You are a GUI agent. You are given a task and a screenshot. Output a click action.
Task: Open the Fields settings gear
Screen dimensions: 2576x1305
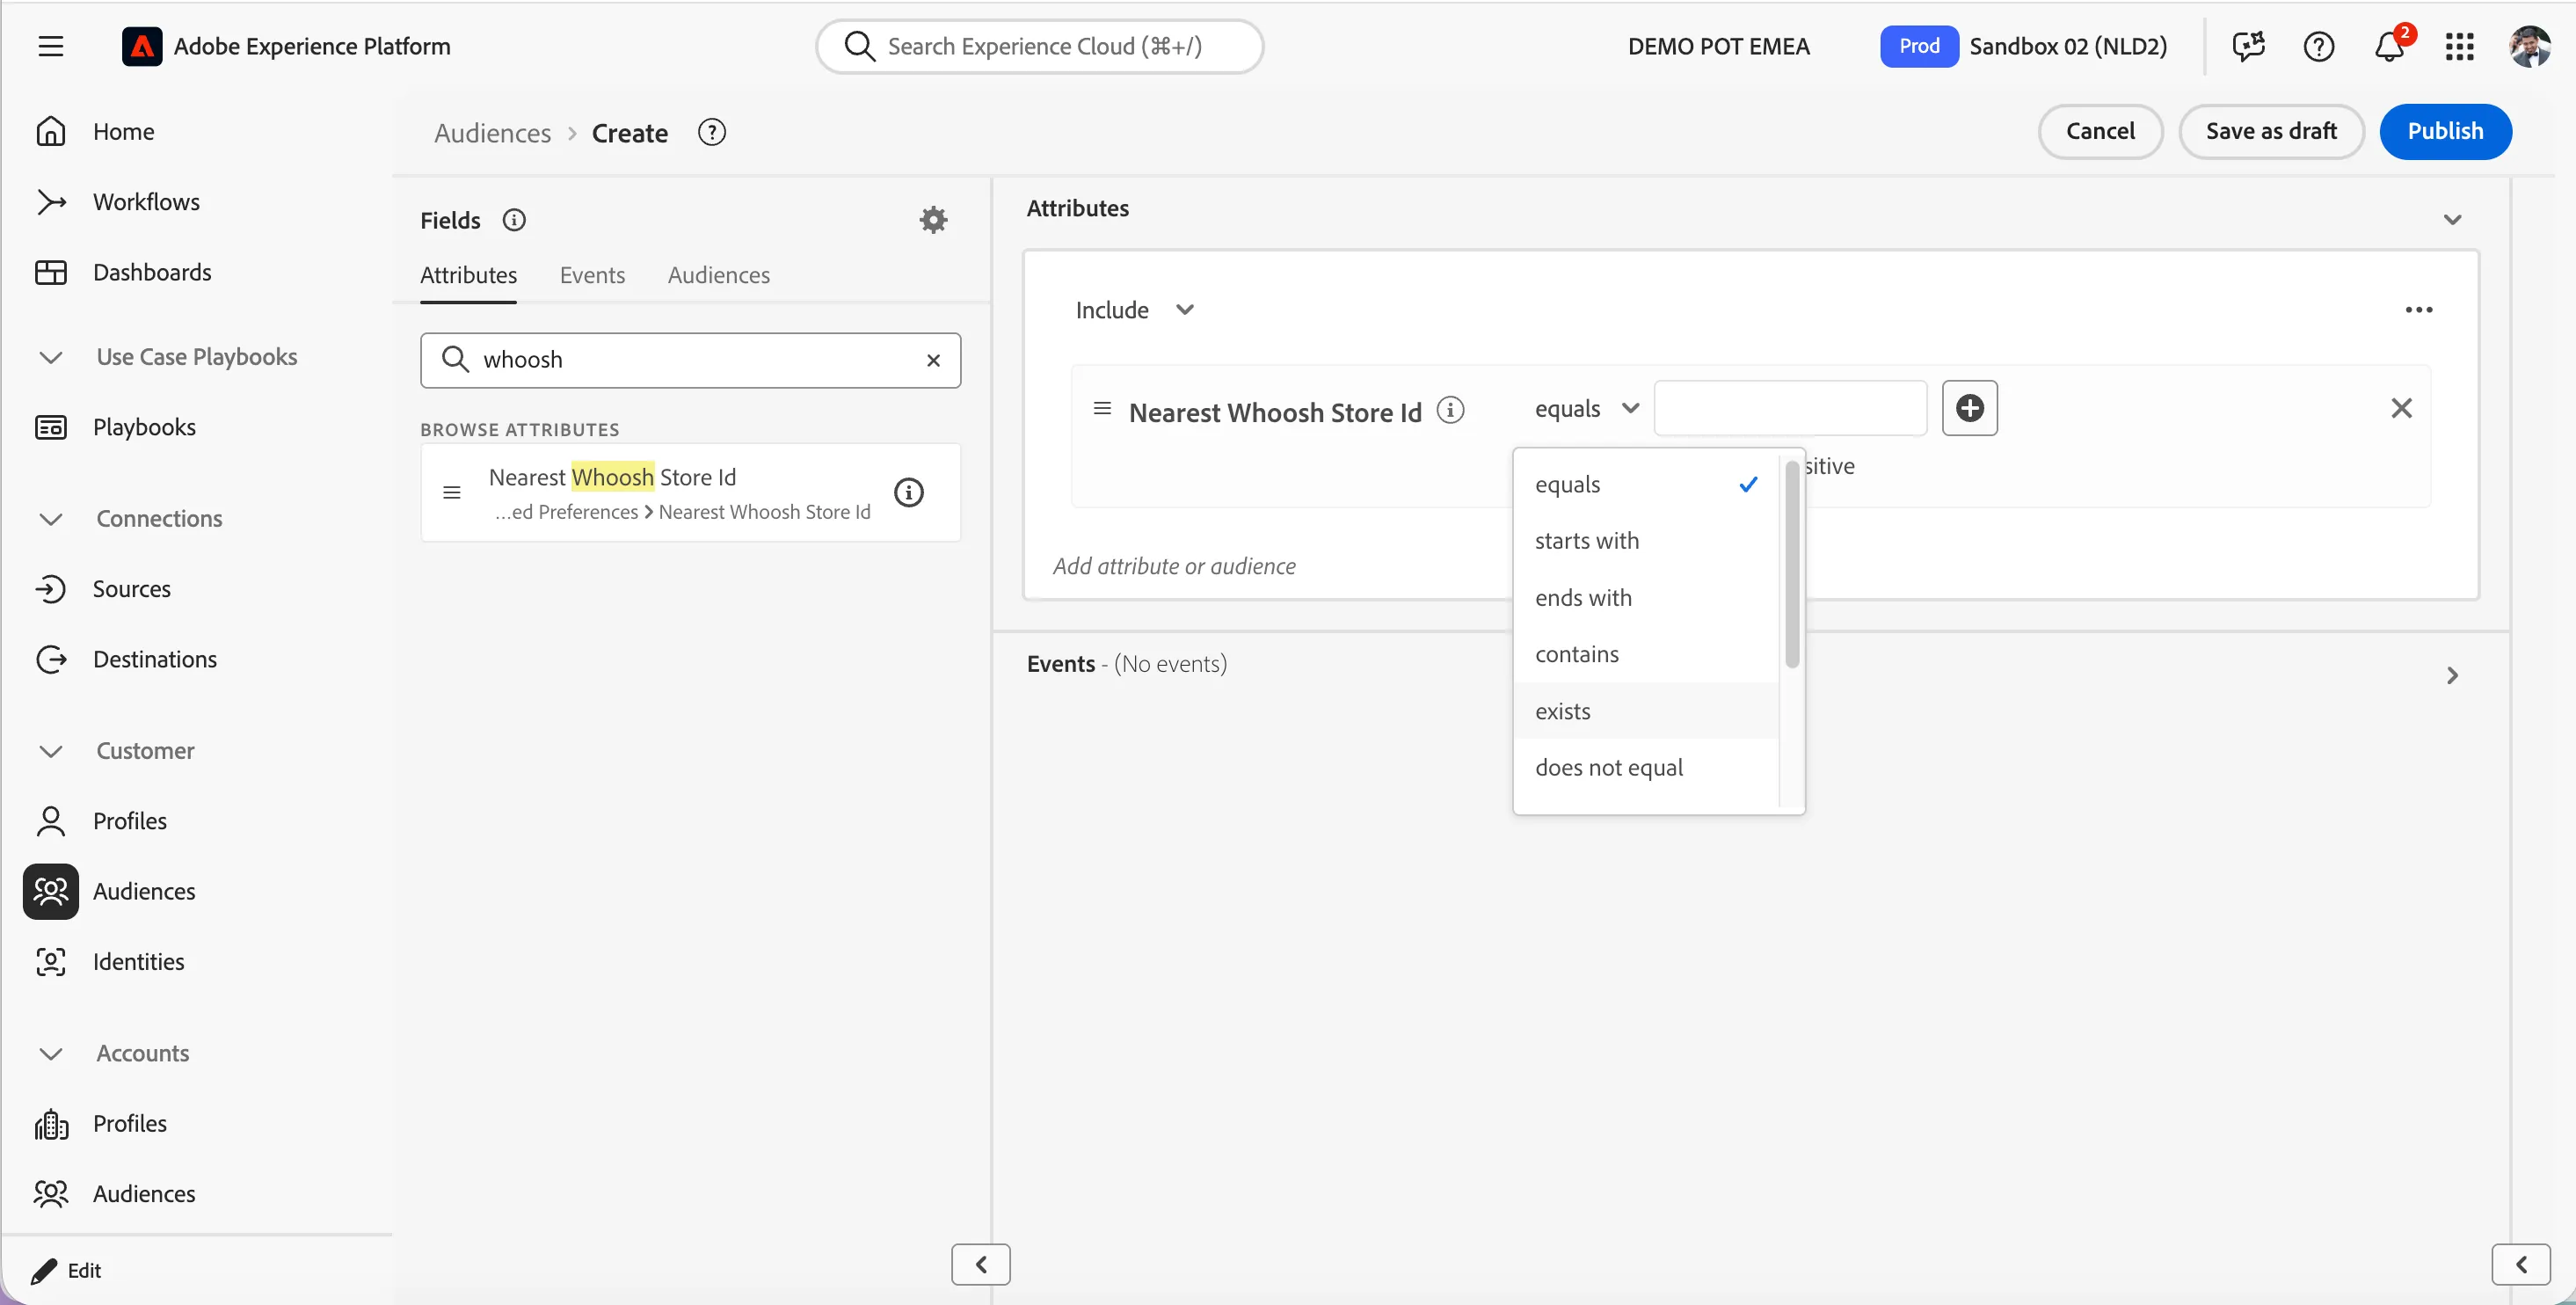point(933,220)
